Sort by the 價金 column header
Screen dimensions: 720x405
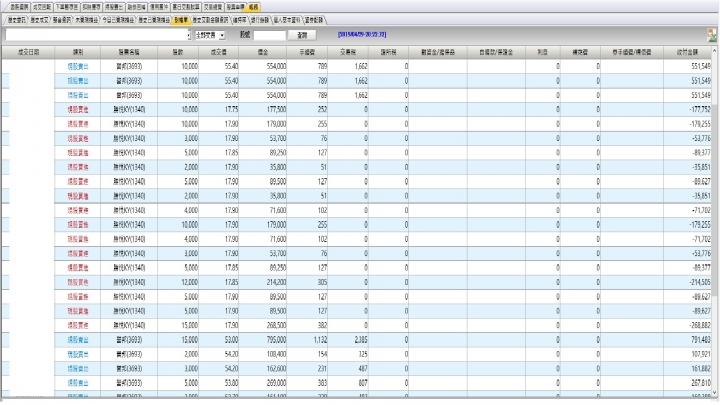tap(263, 52)
